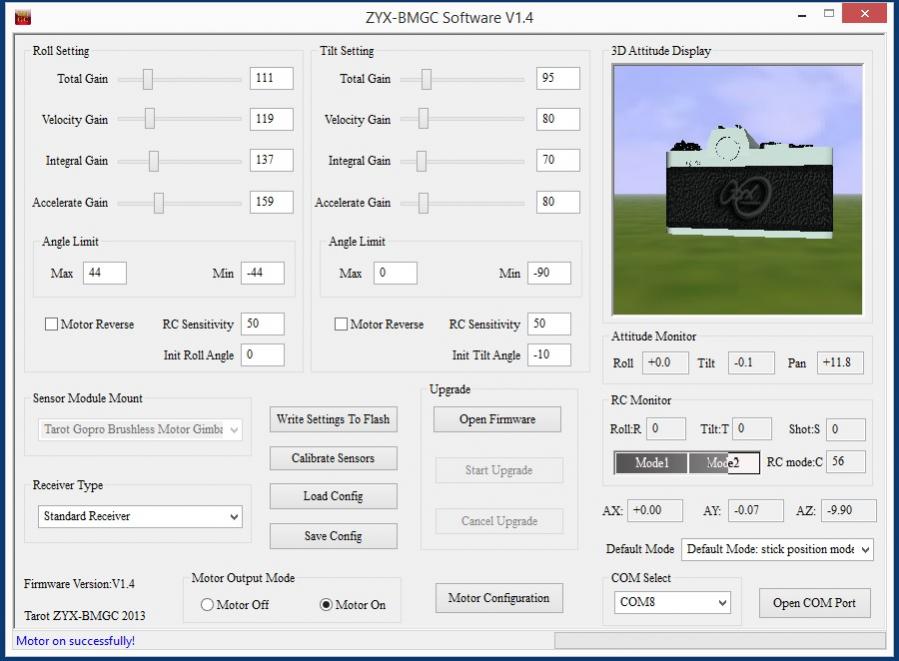Click the Roll RC Sensitivity field

coord(263,324)
